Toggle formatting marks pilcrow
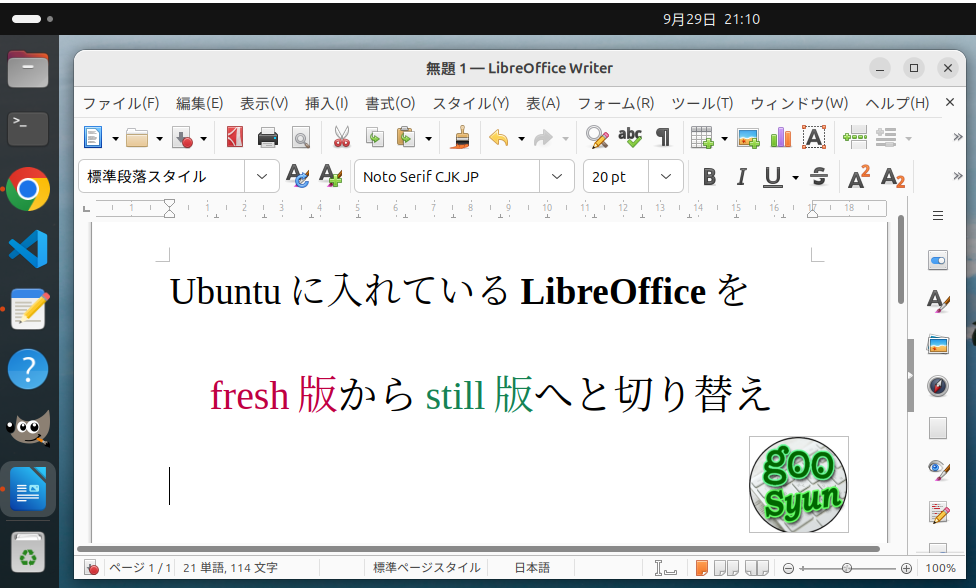Viewport: 976px width, 588px height. 664,138
